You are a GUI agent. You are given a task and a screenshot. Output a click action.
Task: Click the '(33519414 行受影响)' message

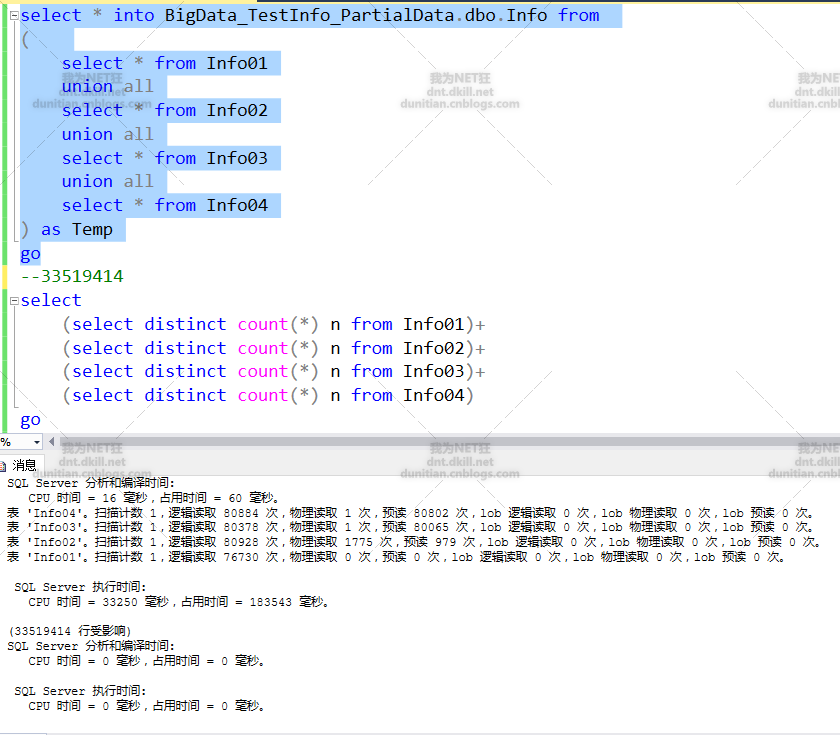click(x=70, y=631)
